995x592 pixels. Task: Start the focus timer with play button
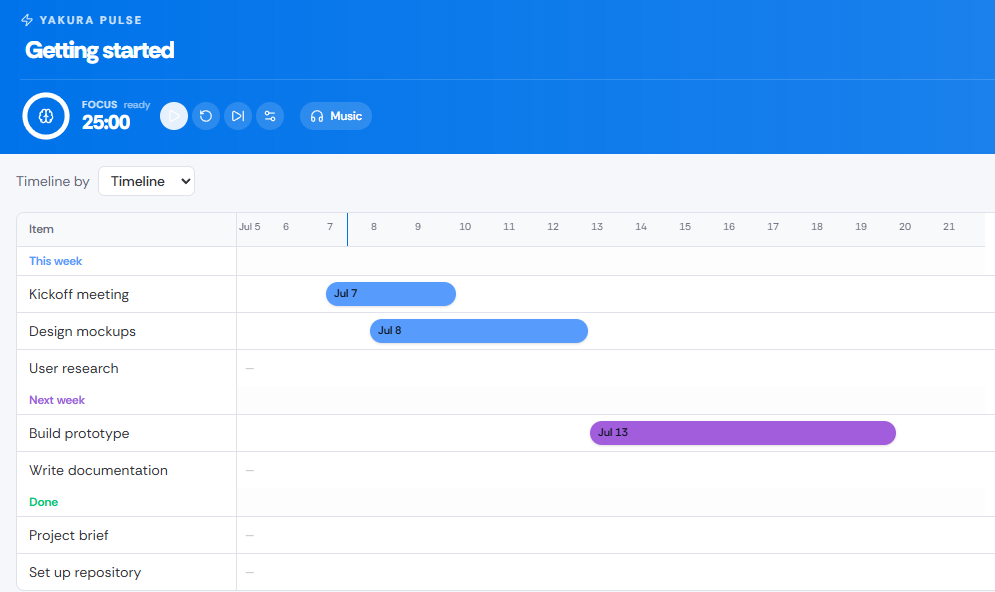click(x=174, y=116)
